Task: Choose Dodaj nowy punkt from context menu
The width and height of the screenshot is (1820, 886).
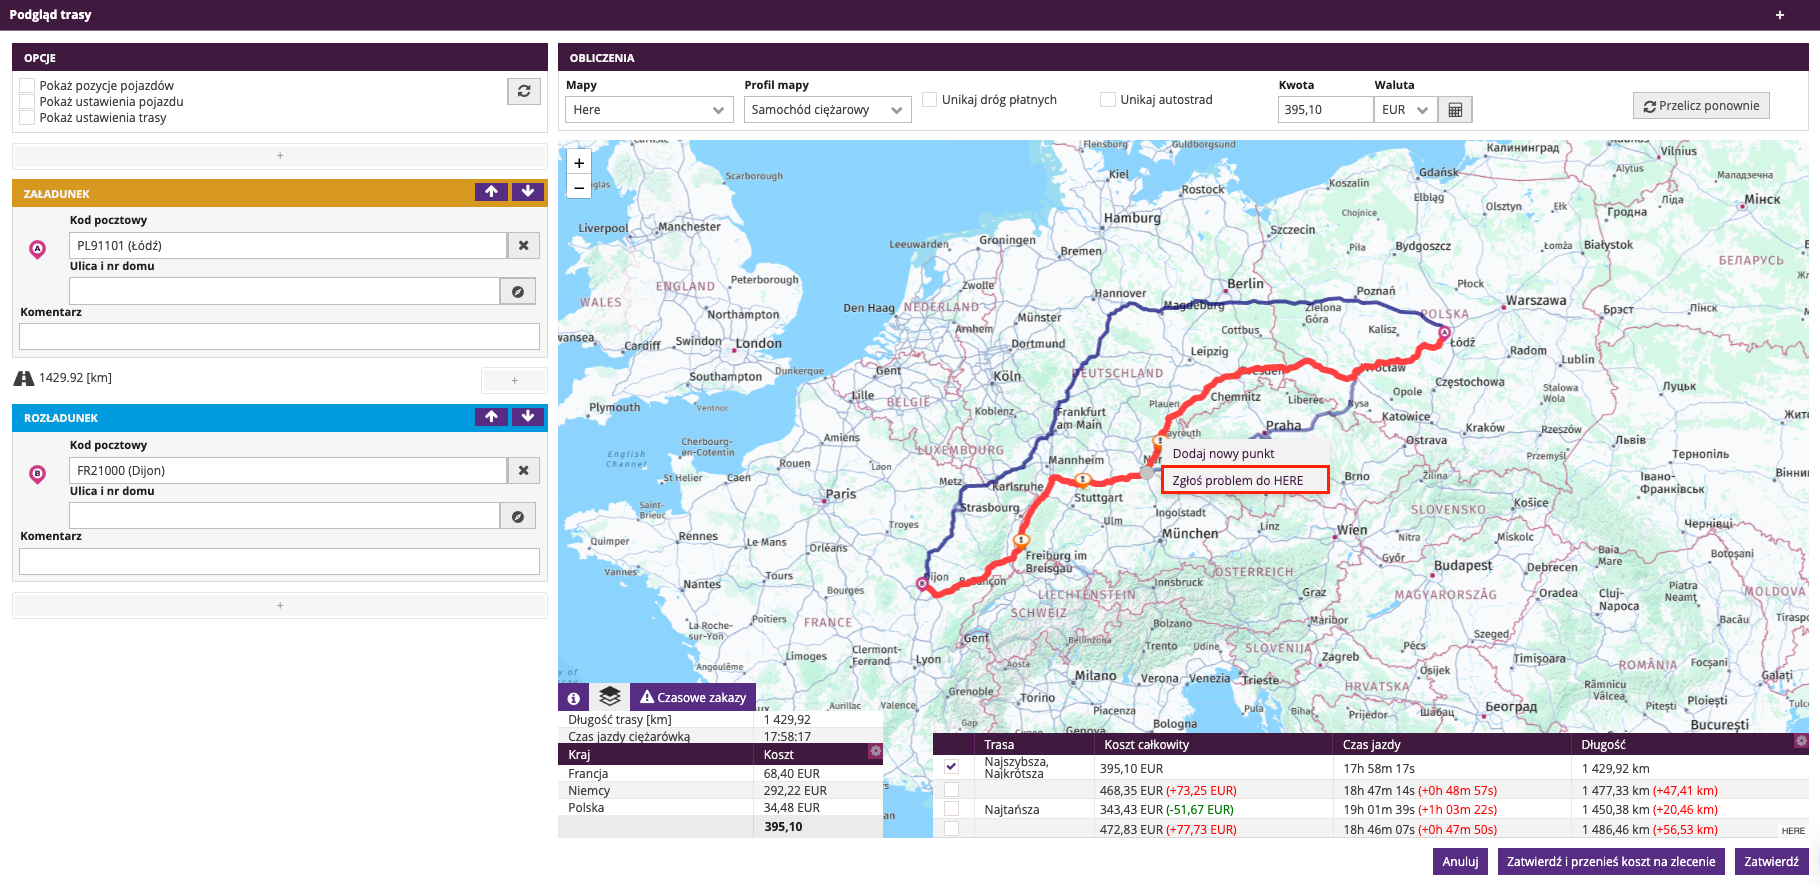Action: click(x=1245, y=453)
